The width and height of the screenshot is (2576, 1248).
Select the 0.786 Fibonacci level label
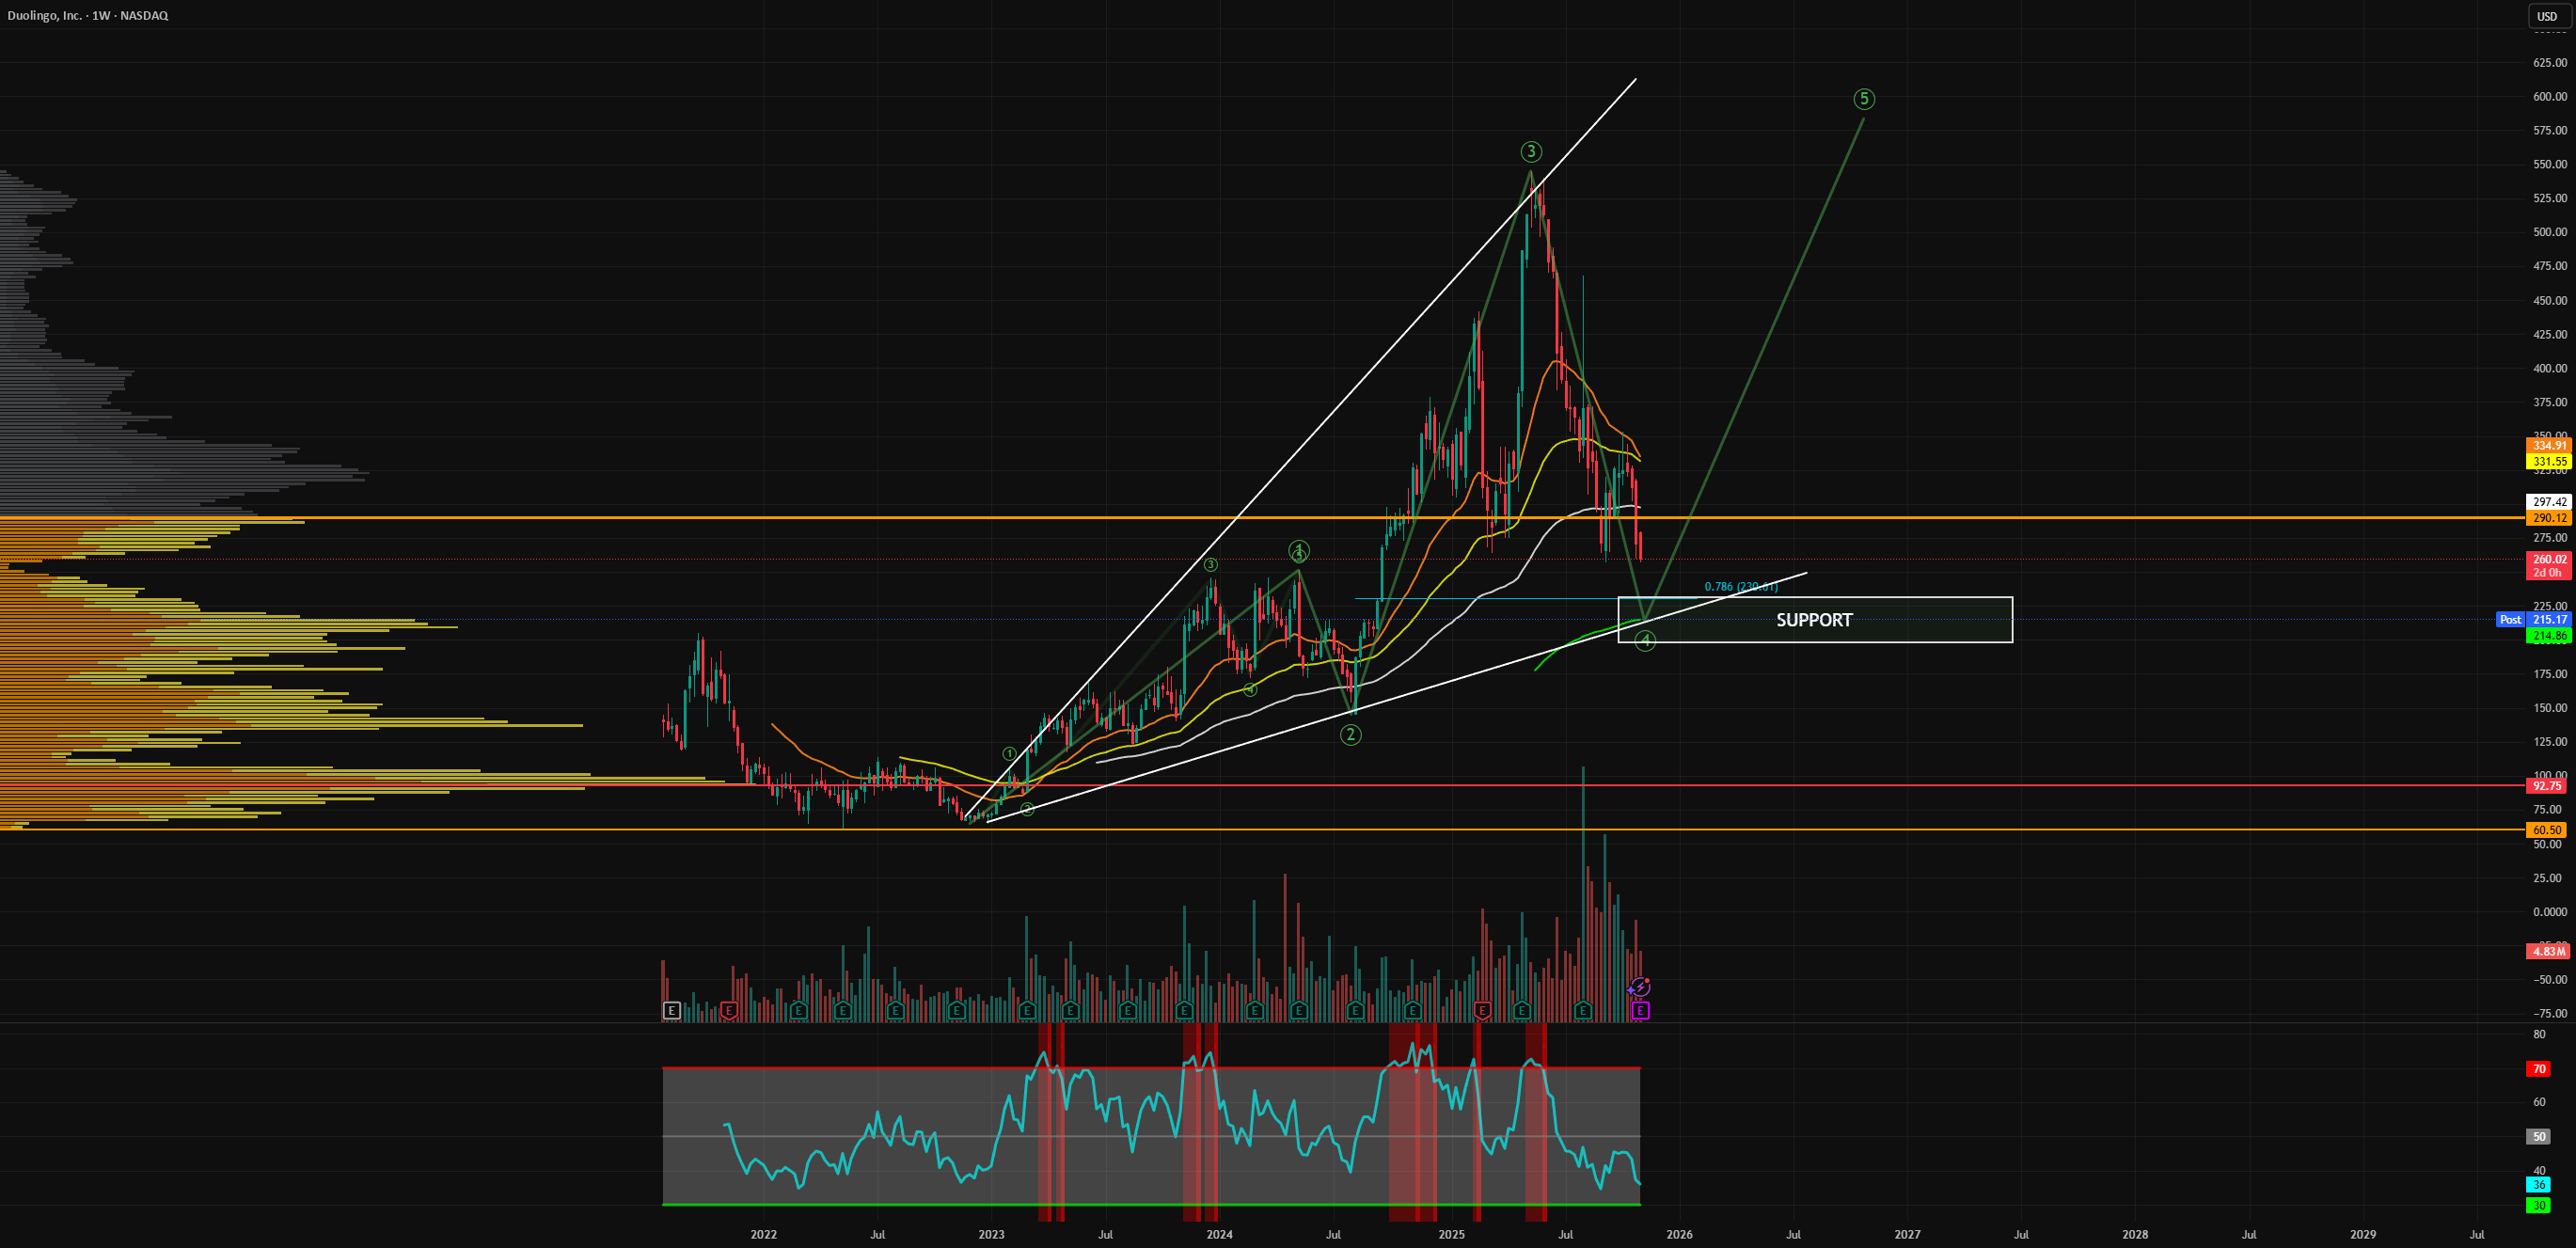pyautogui.click(x=1741, y=587)
